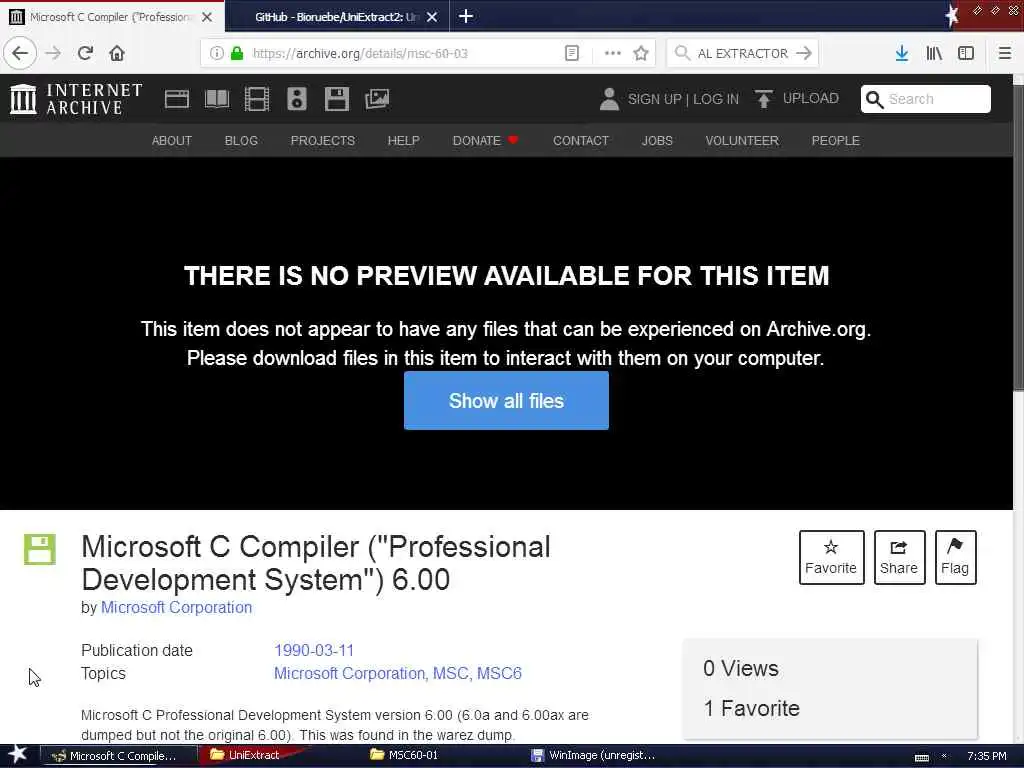Open the MSC topic link
This screenshot has width=1024, height=768.
450,673
